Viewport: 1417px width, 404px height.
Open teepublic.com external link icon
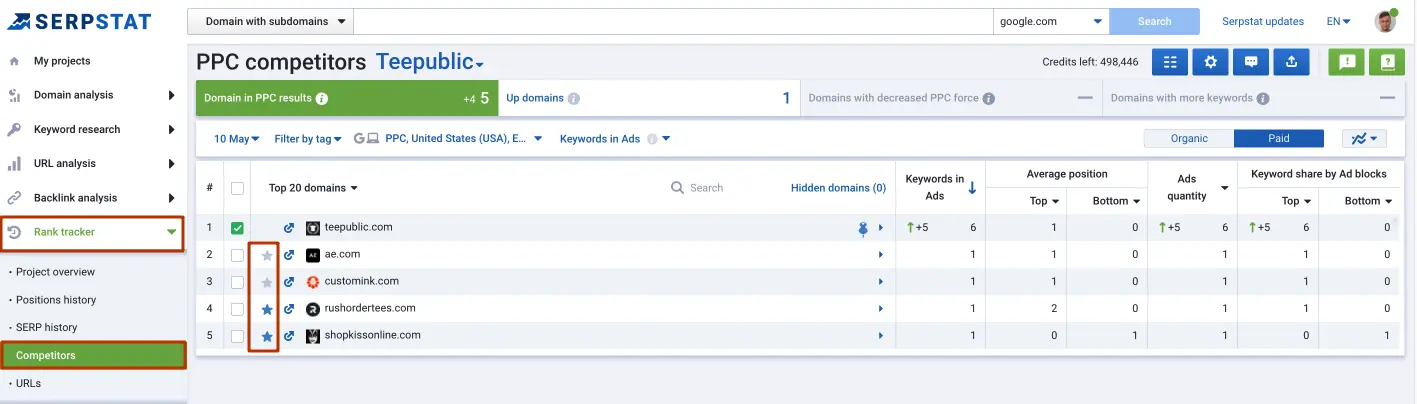(x=289, y=228)
